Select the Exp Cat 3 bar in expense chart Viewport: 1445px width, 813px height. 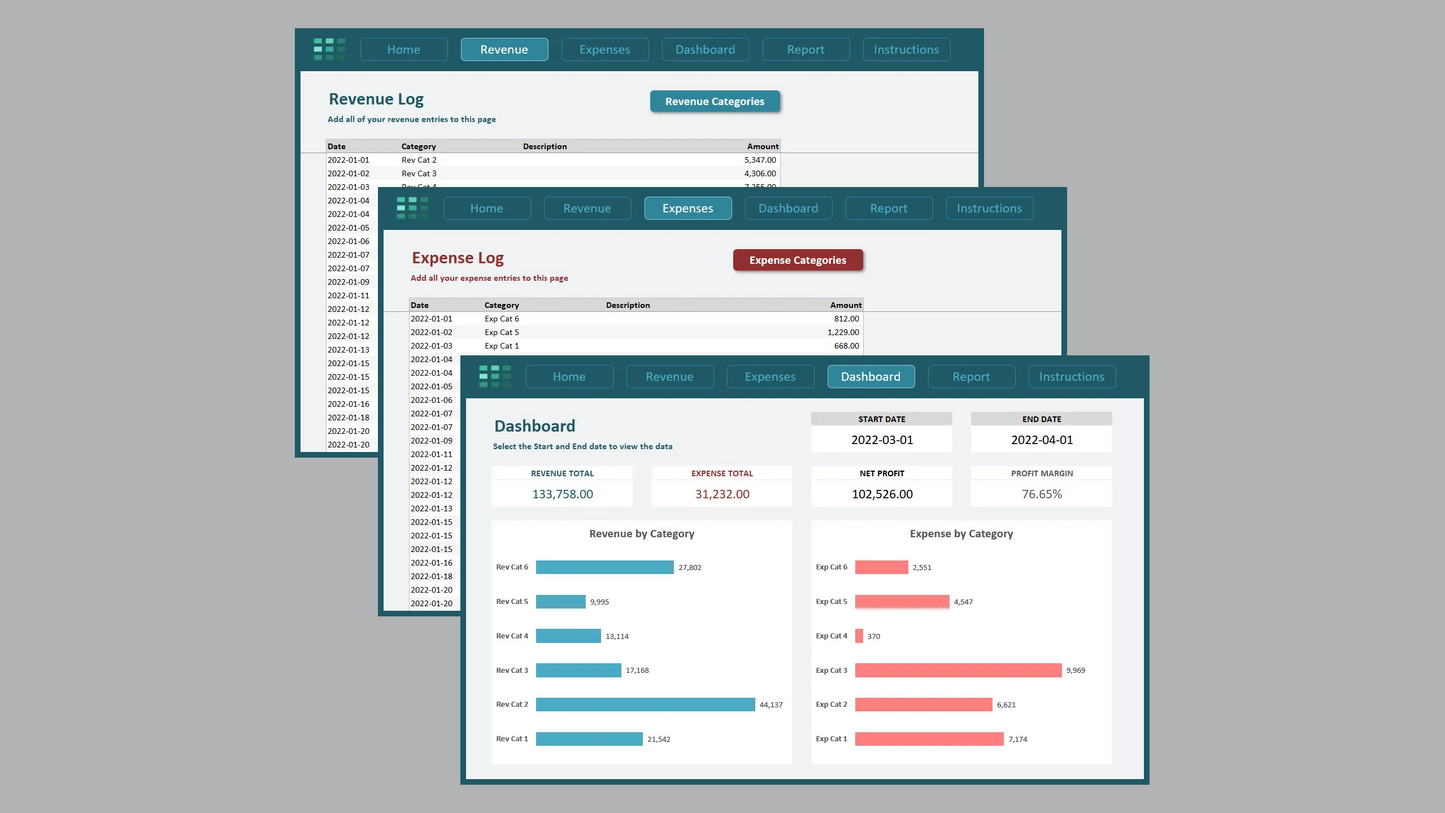958,670
